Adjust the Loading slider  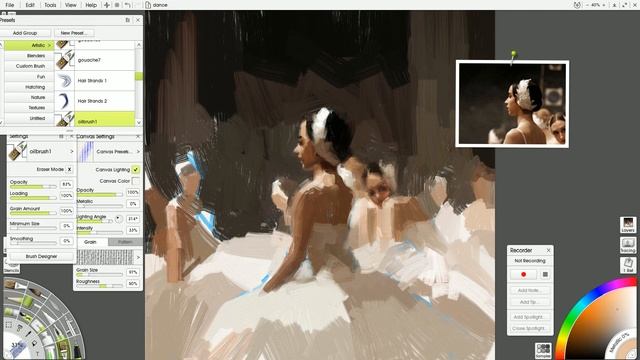pos(33,198)
